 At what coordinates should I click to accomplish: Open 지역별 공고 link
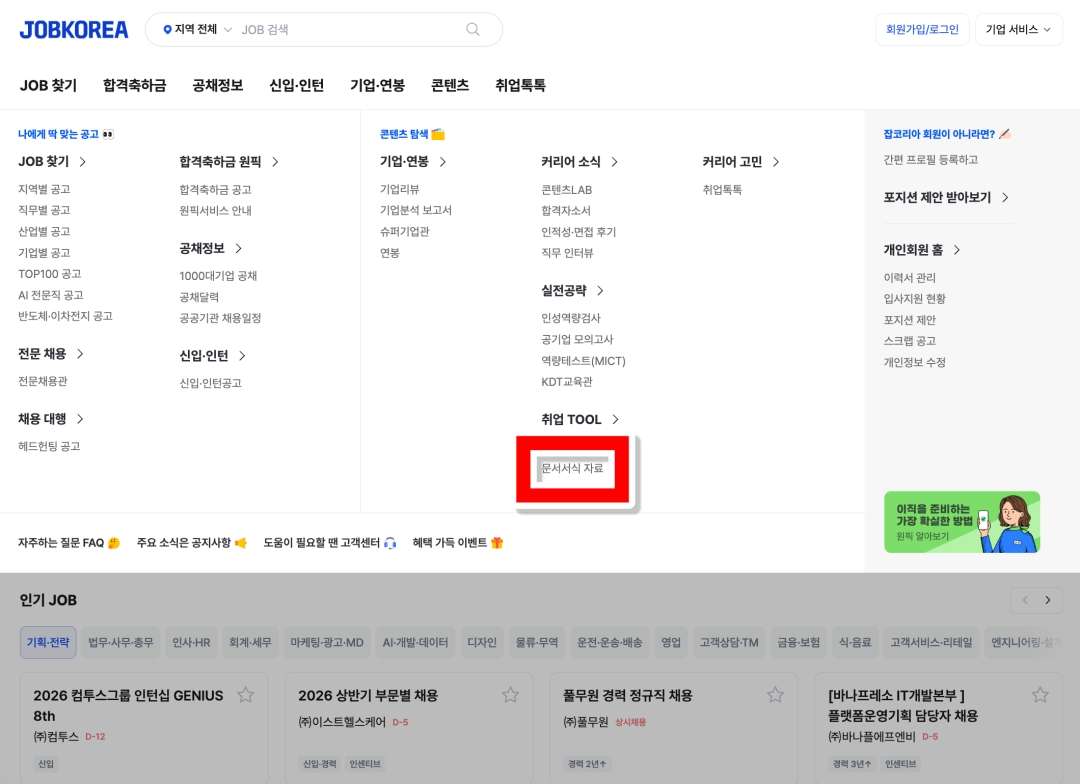(44, 189)
